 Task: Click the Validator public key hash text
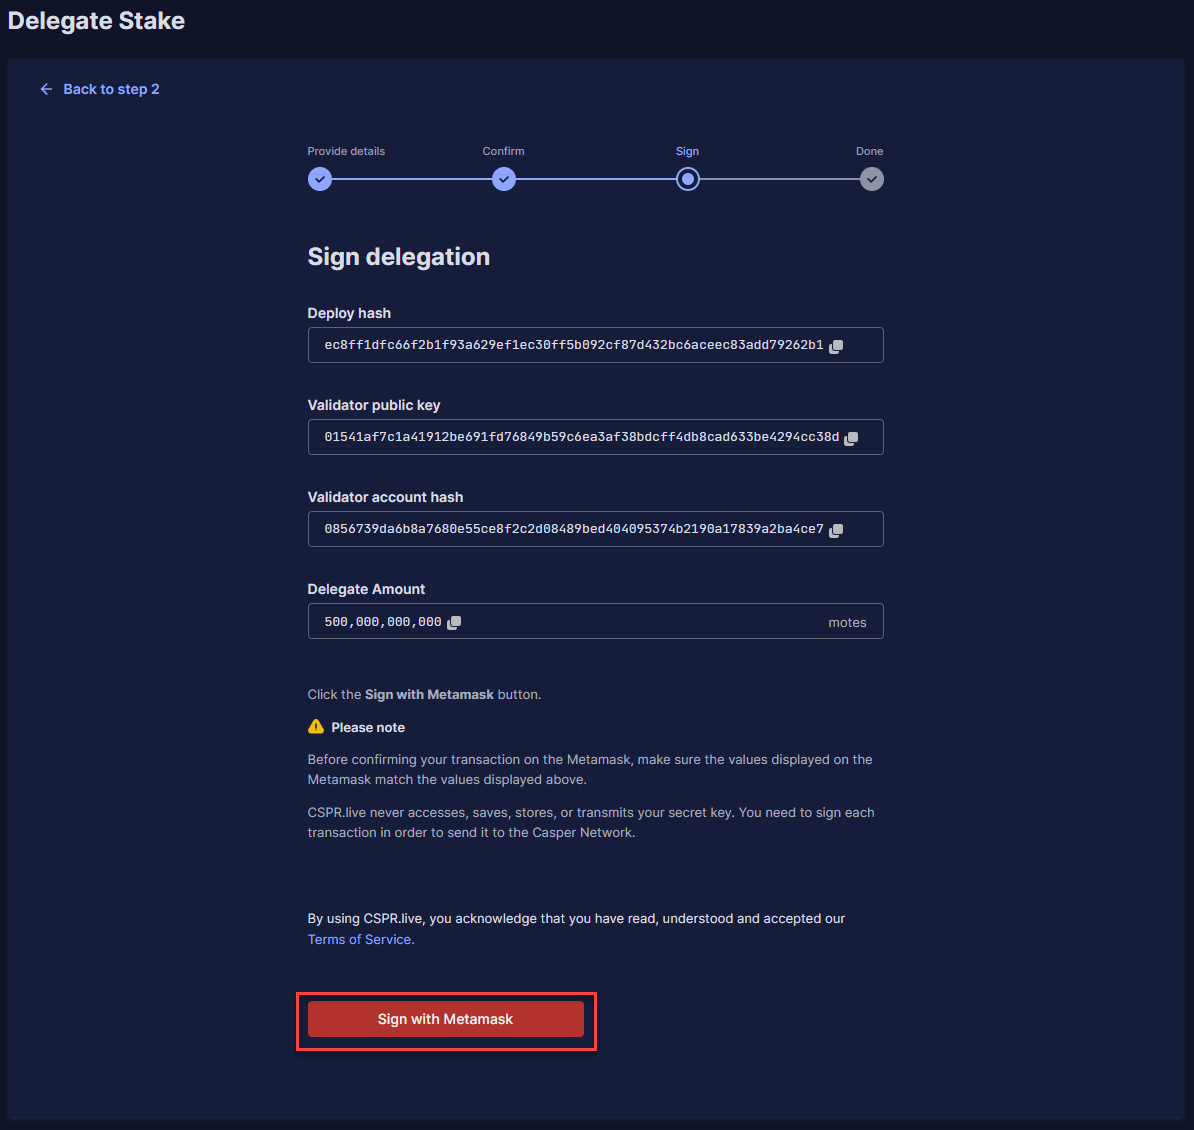coord(581,437)
